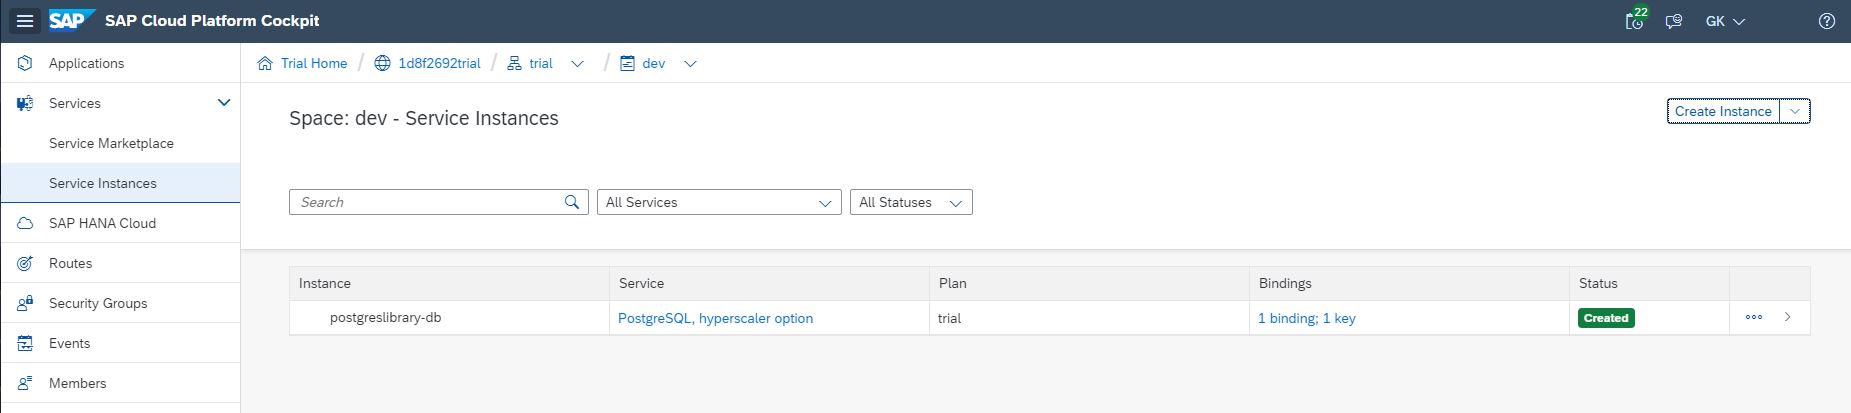The width and height of the screenshot is (1851, 413).
Task: Collapse the Services section chevron
Action: pos(224,102)
